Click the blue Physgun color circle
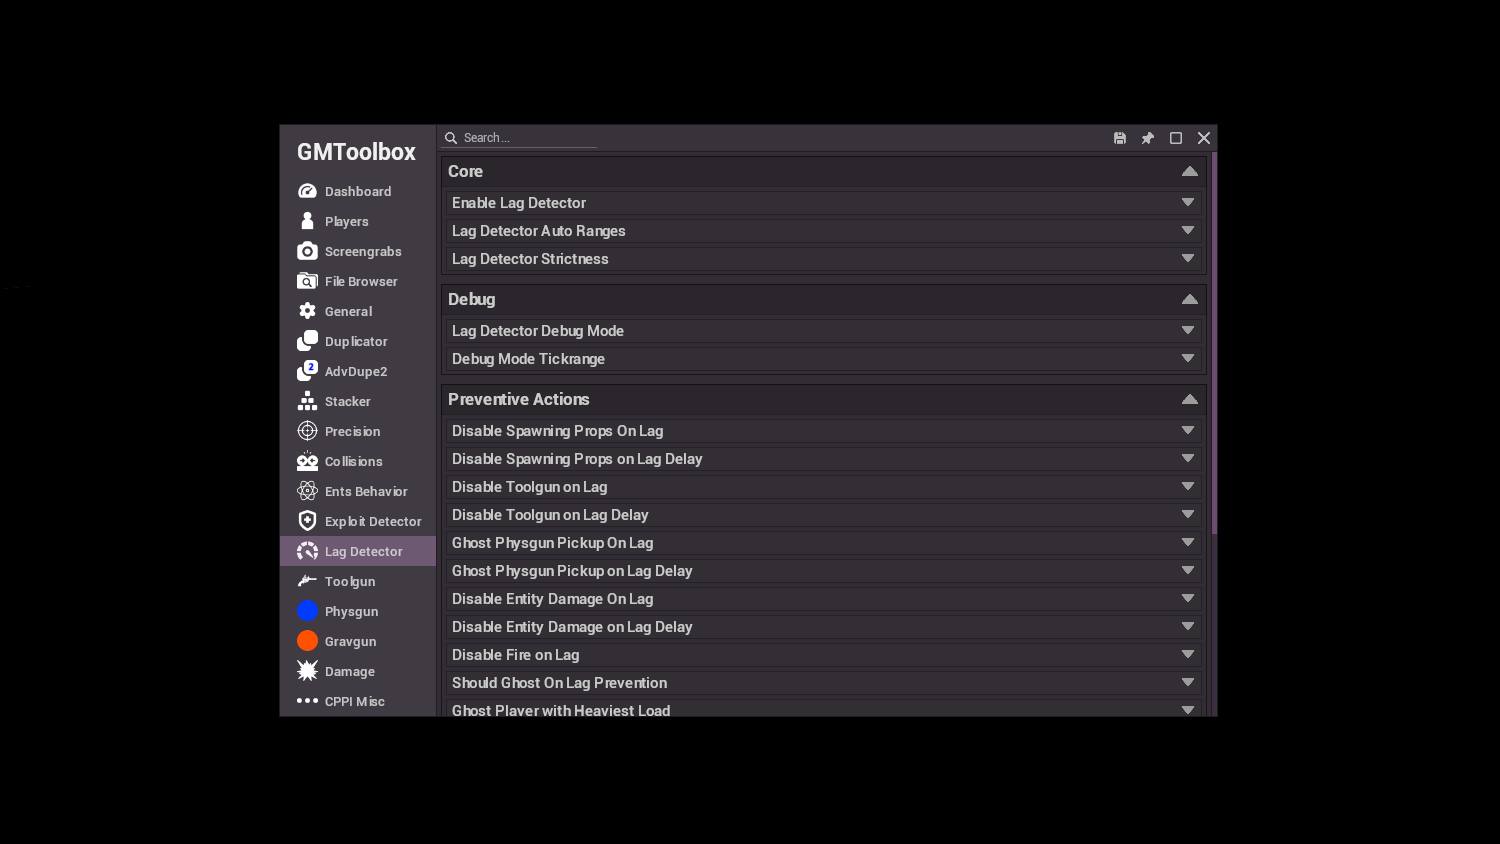This screenshot has width=1500, height=844. coord(307,611)
